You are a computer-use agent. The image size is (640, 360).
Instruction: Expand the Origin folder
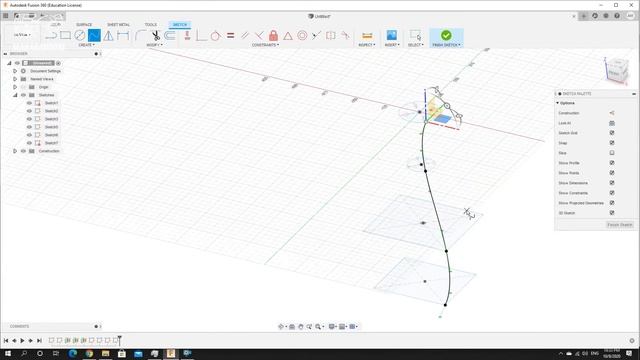click(15, 87)
